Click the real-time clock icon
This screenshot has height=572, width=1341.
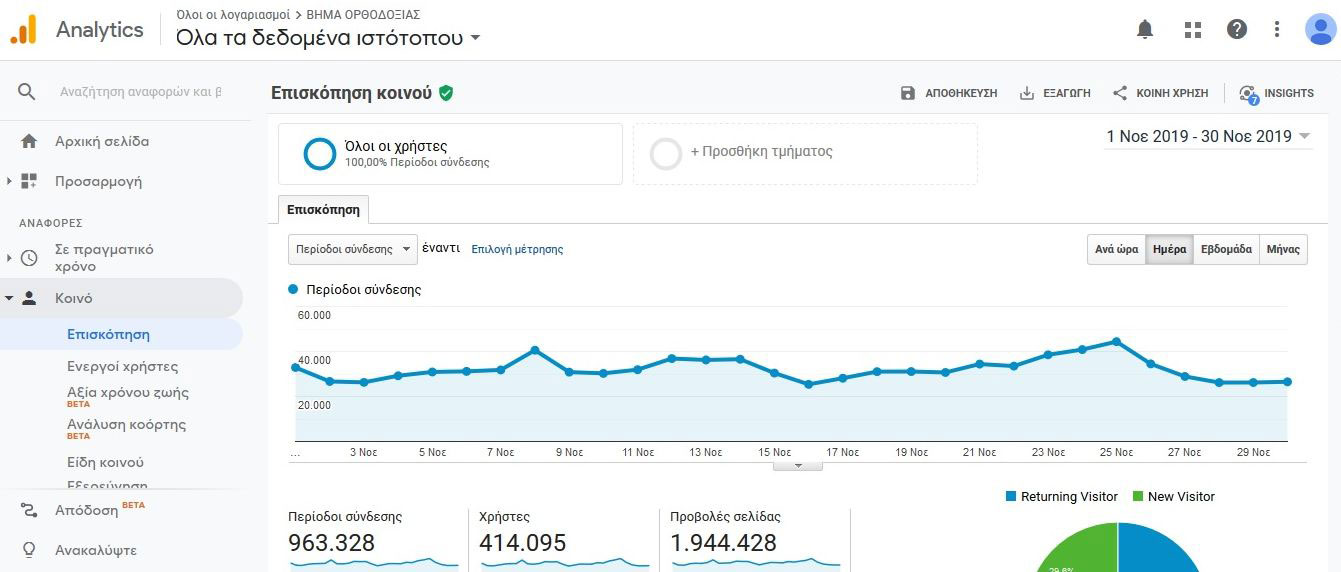pos(29,258)
